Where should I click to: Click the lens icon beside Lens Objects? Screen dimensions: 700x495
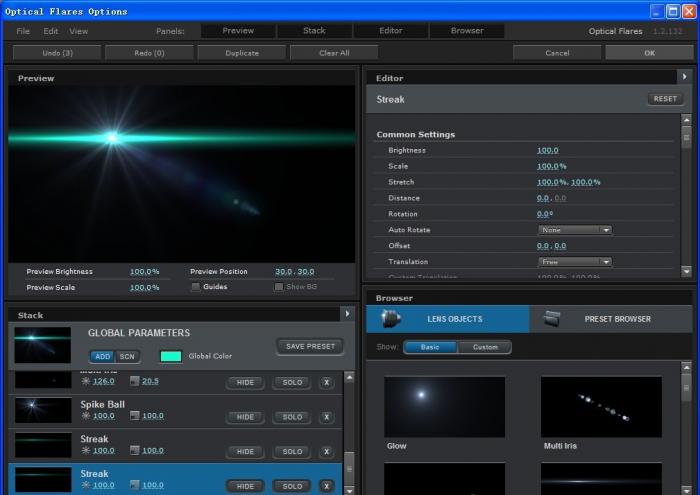391,319
